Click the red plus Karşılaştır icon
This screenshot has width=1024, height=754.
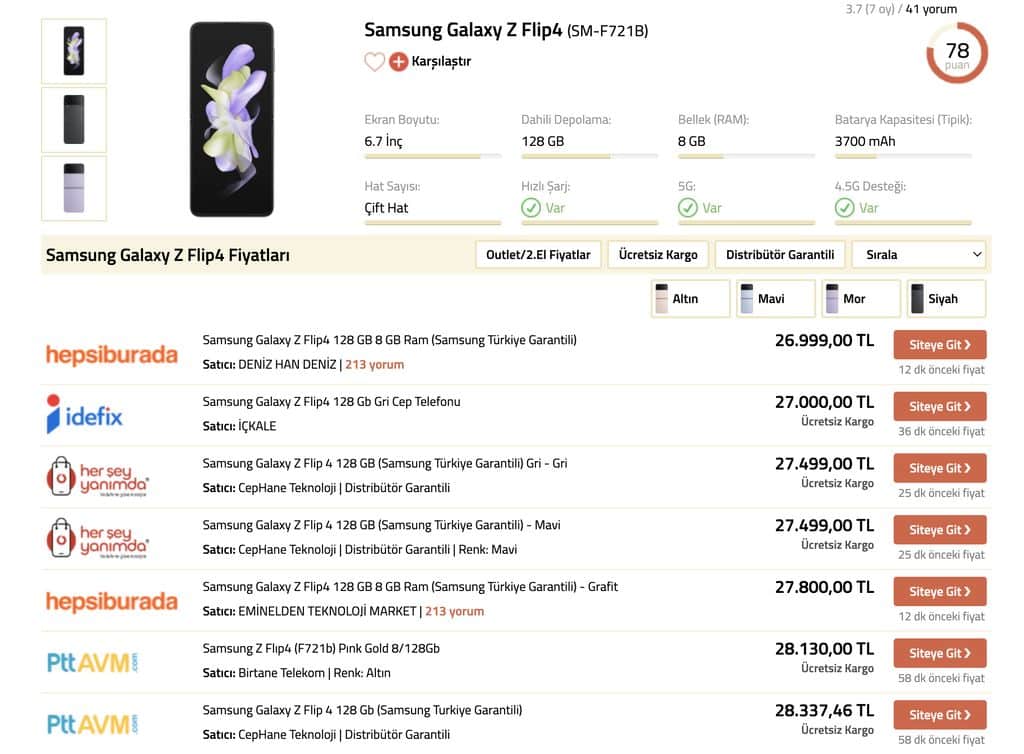(x=398, y=61)
